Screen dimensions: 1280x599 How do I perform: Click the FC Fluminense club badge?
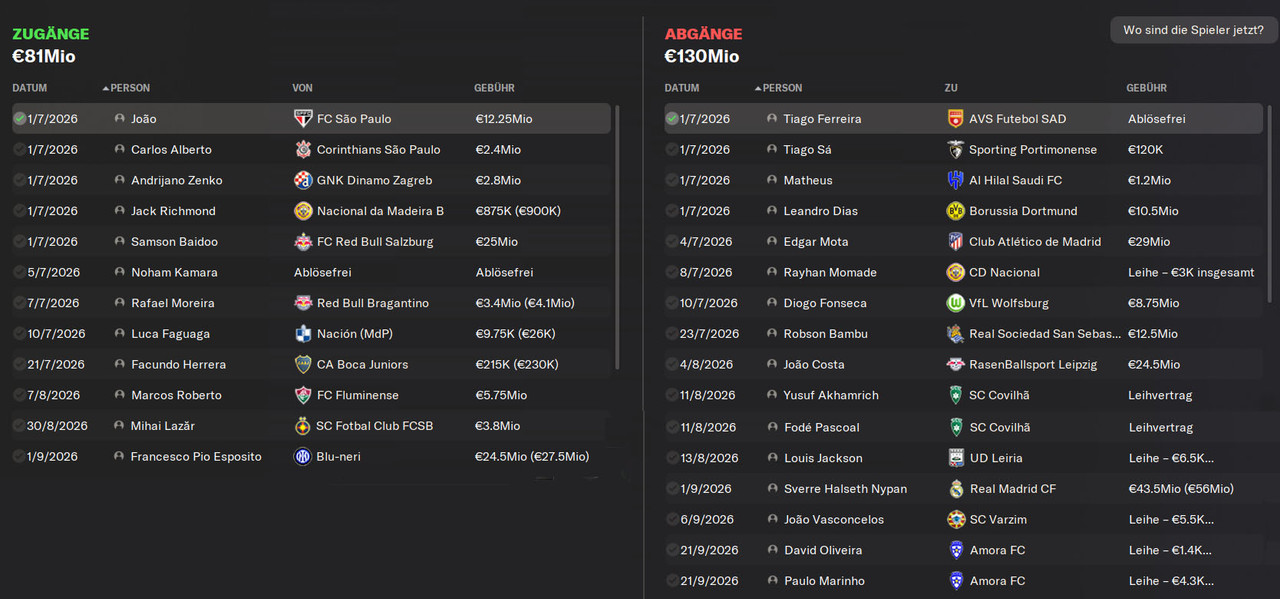(x=303, y=395)
